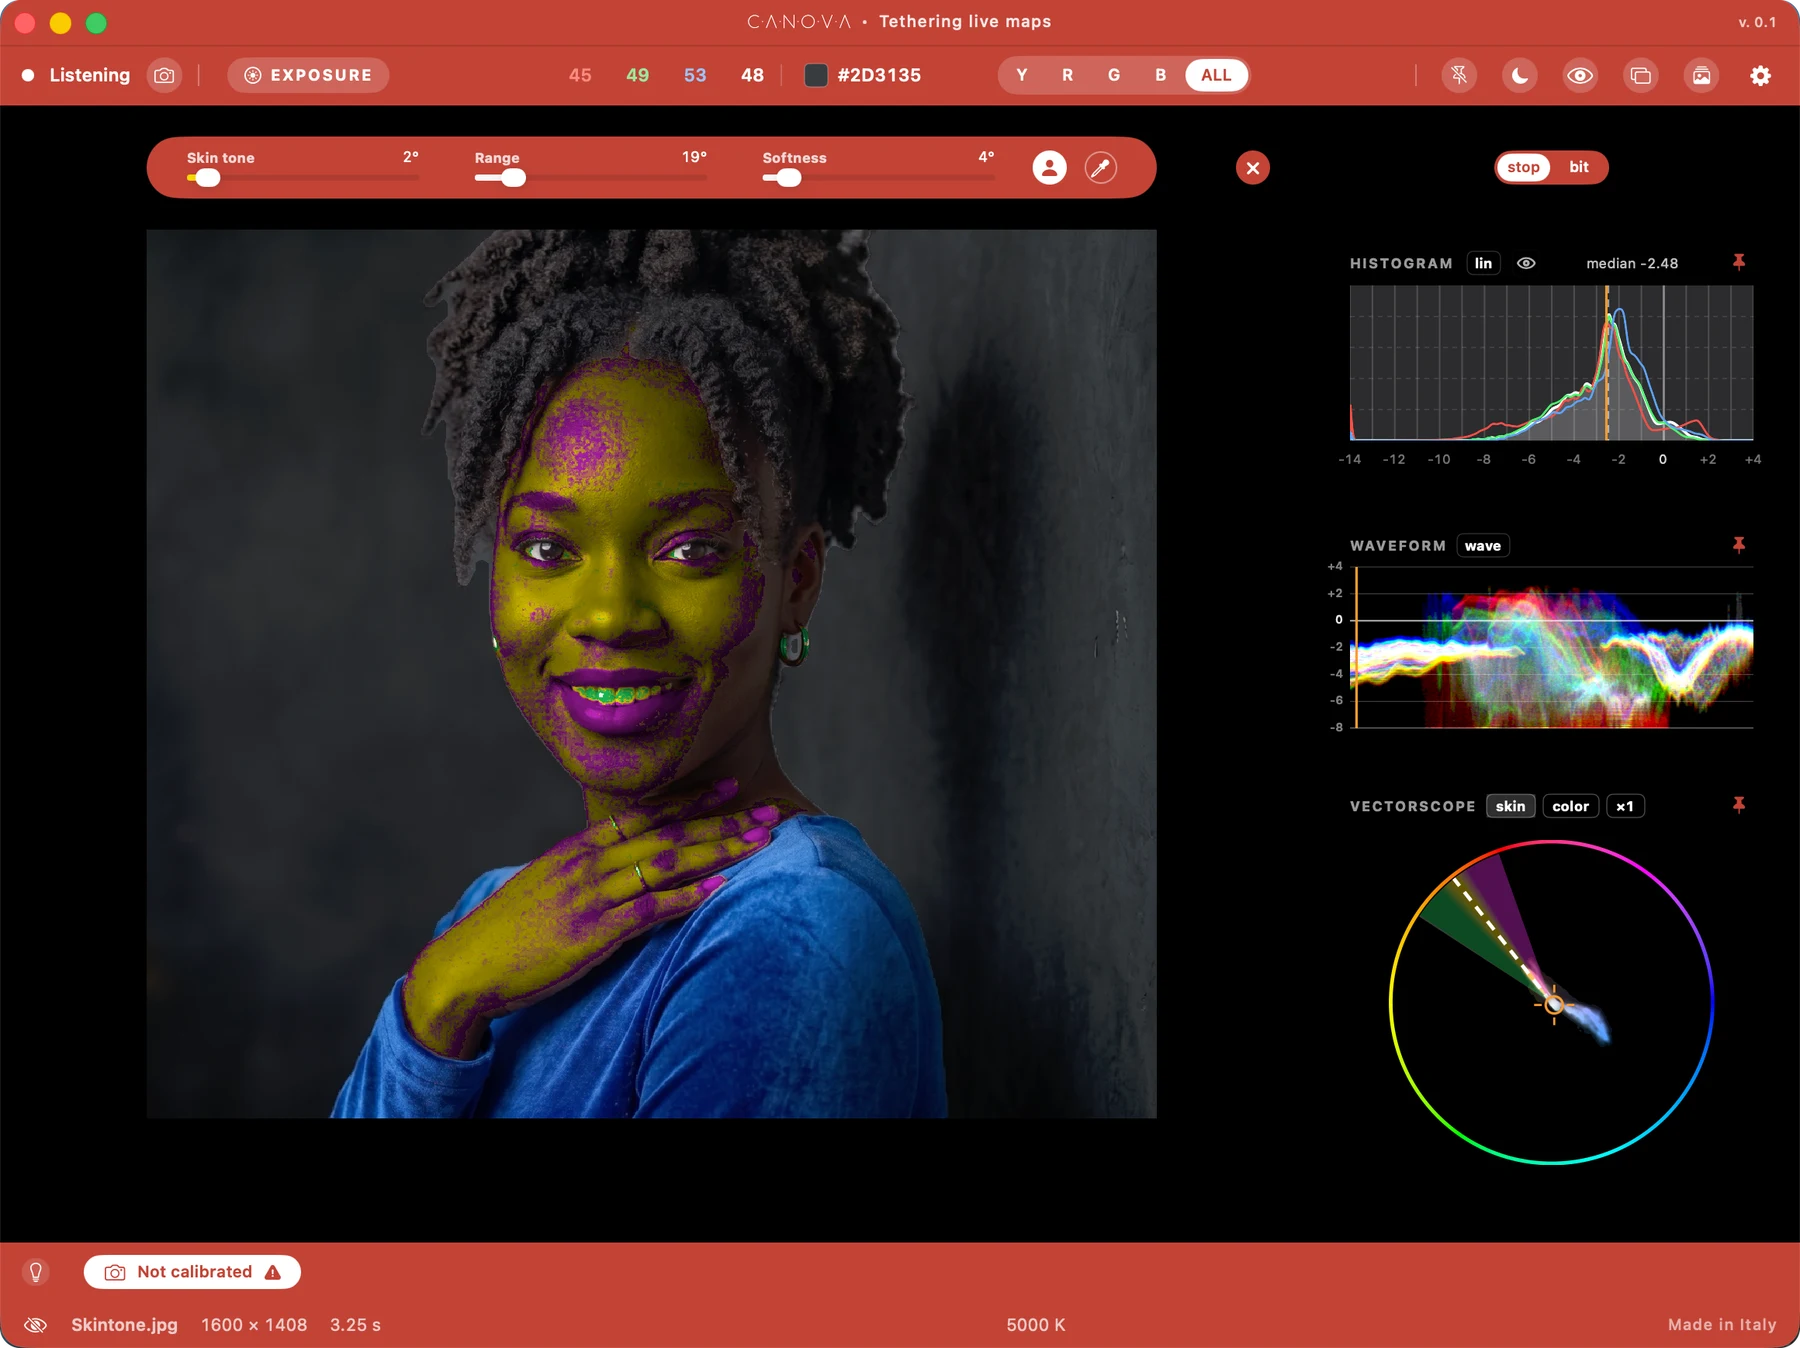Select the Y channel
This screenshot has width=1800, height=1348.
1021,75
